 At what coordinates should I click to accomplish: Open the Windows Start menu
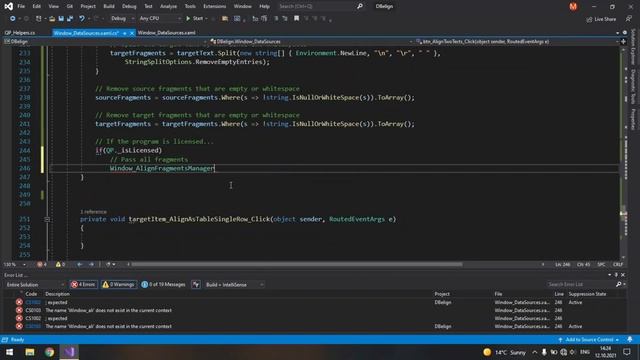[9, 352]
